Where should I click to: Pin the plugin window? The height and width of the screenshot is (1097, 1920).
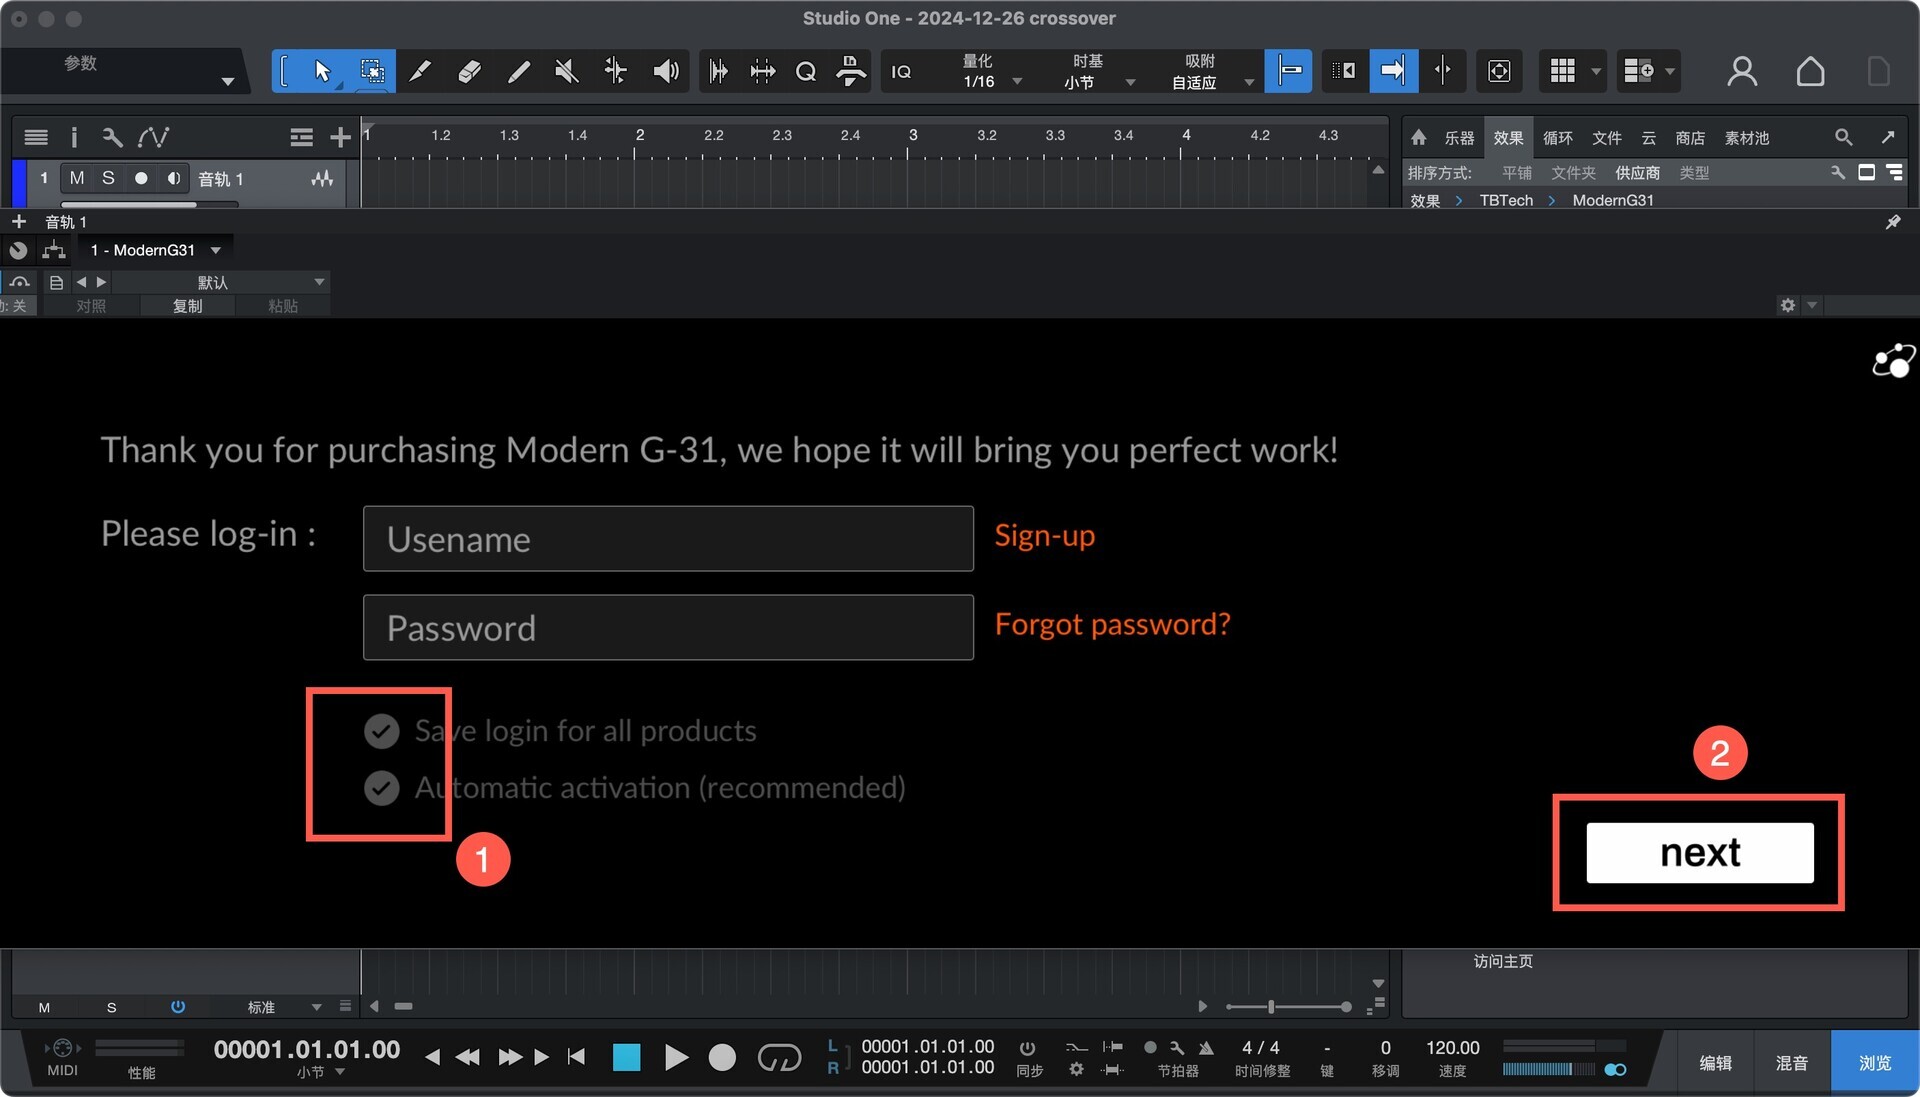tap(1893, 222)
